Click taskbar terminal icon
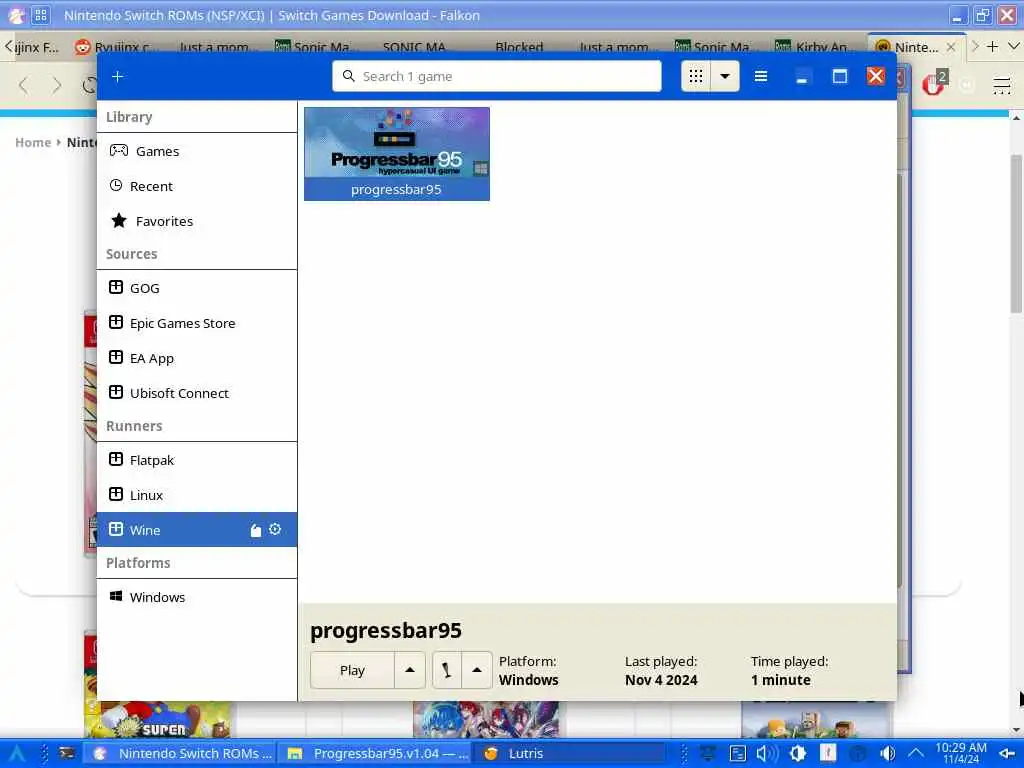The height and width of the screenshot is (768, 1024). point(67,753)
